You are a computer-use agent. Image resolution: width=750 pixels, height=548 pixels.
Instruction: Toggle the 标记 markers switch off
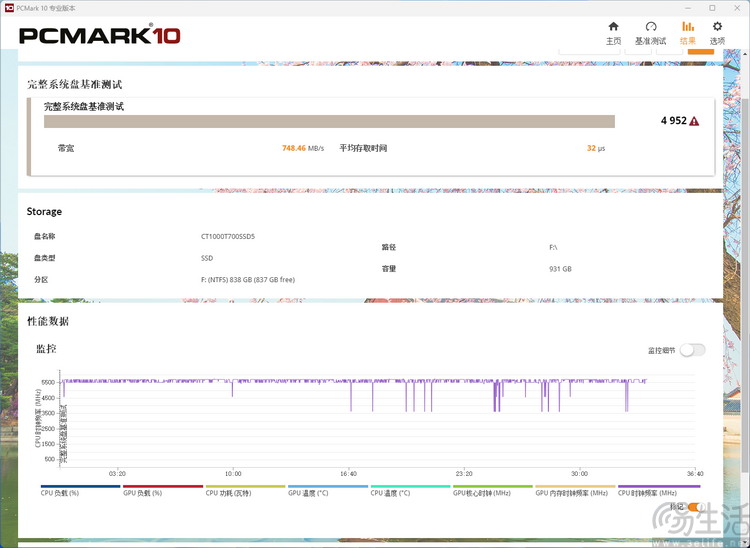(x=694, y=507)
